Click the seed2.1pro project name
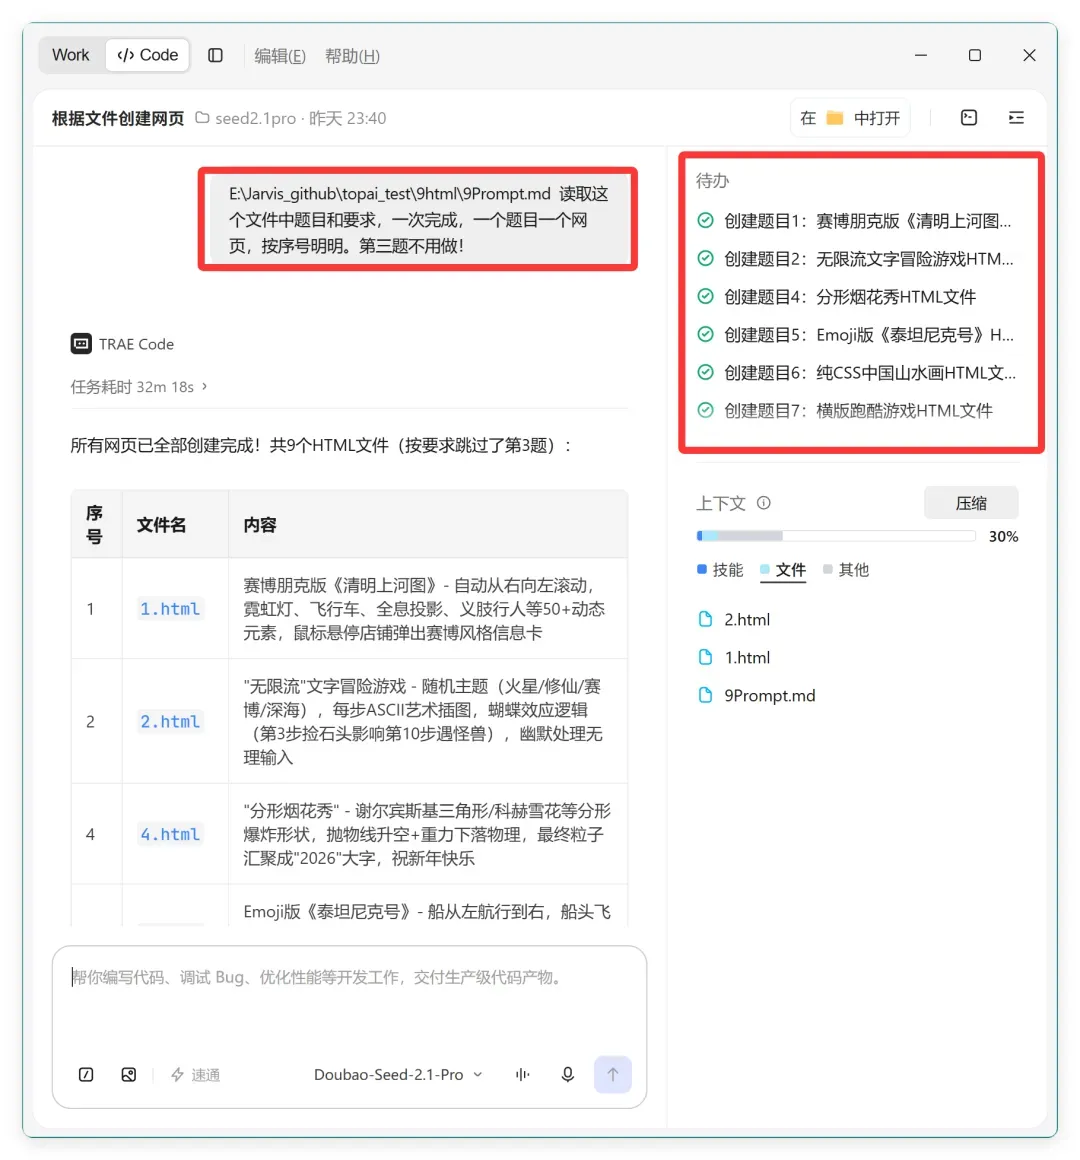Viewport: 1080px width, 1160px height. pos(255,118)
